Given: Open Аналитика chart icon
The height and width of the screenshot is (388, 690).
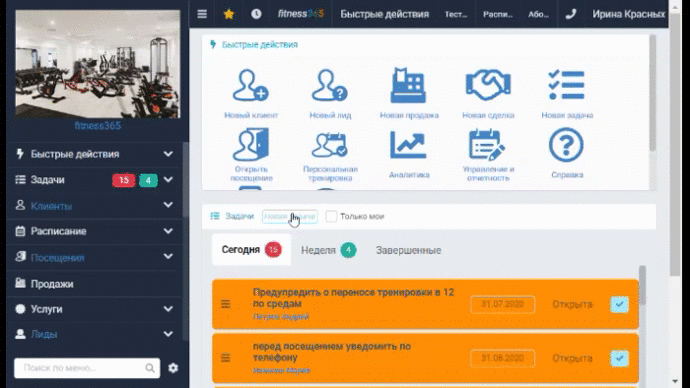Looking at the screenshot, I should [409, 154].
